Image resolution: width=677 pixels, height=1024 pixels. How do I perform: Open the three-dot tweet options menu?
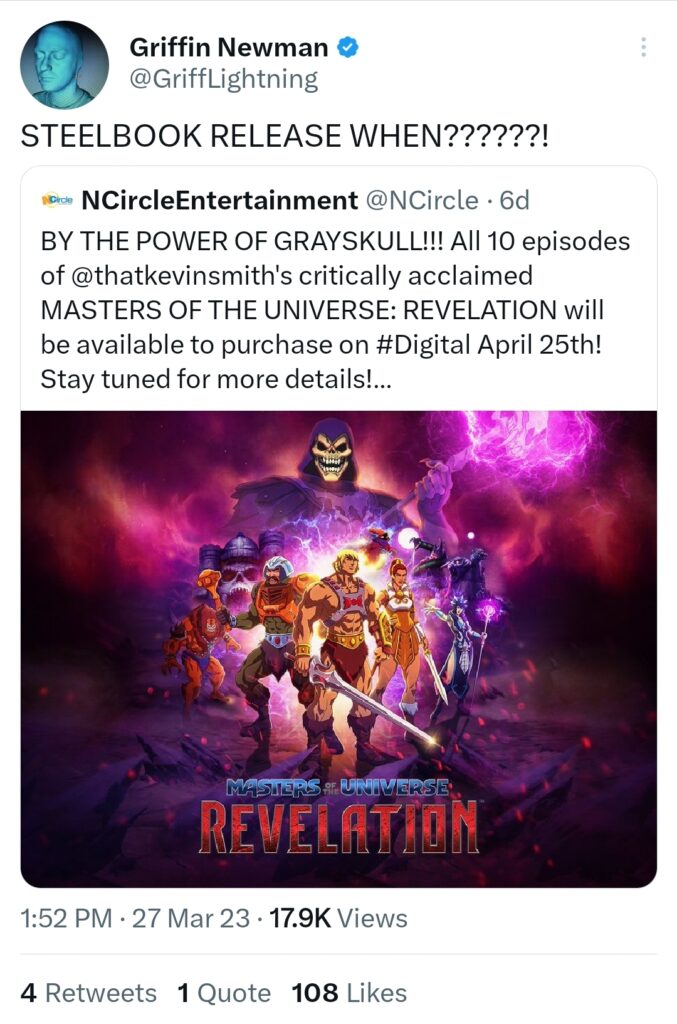(644, 47)
